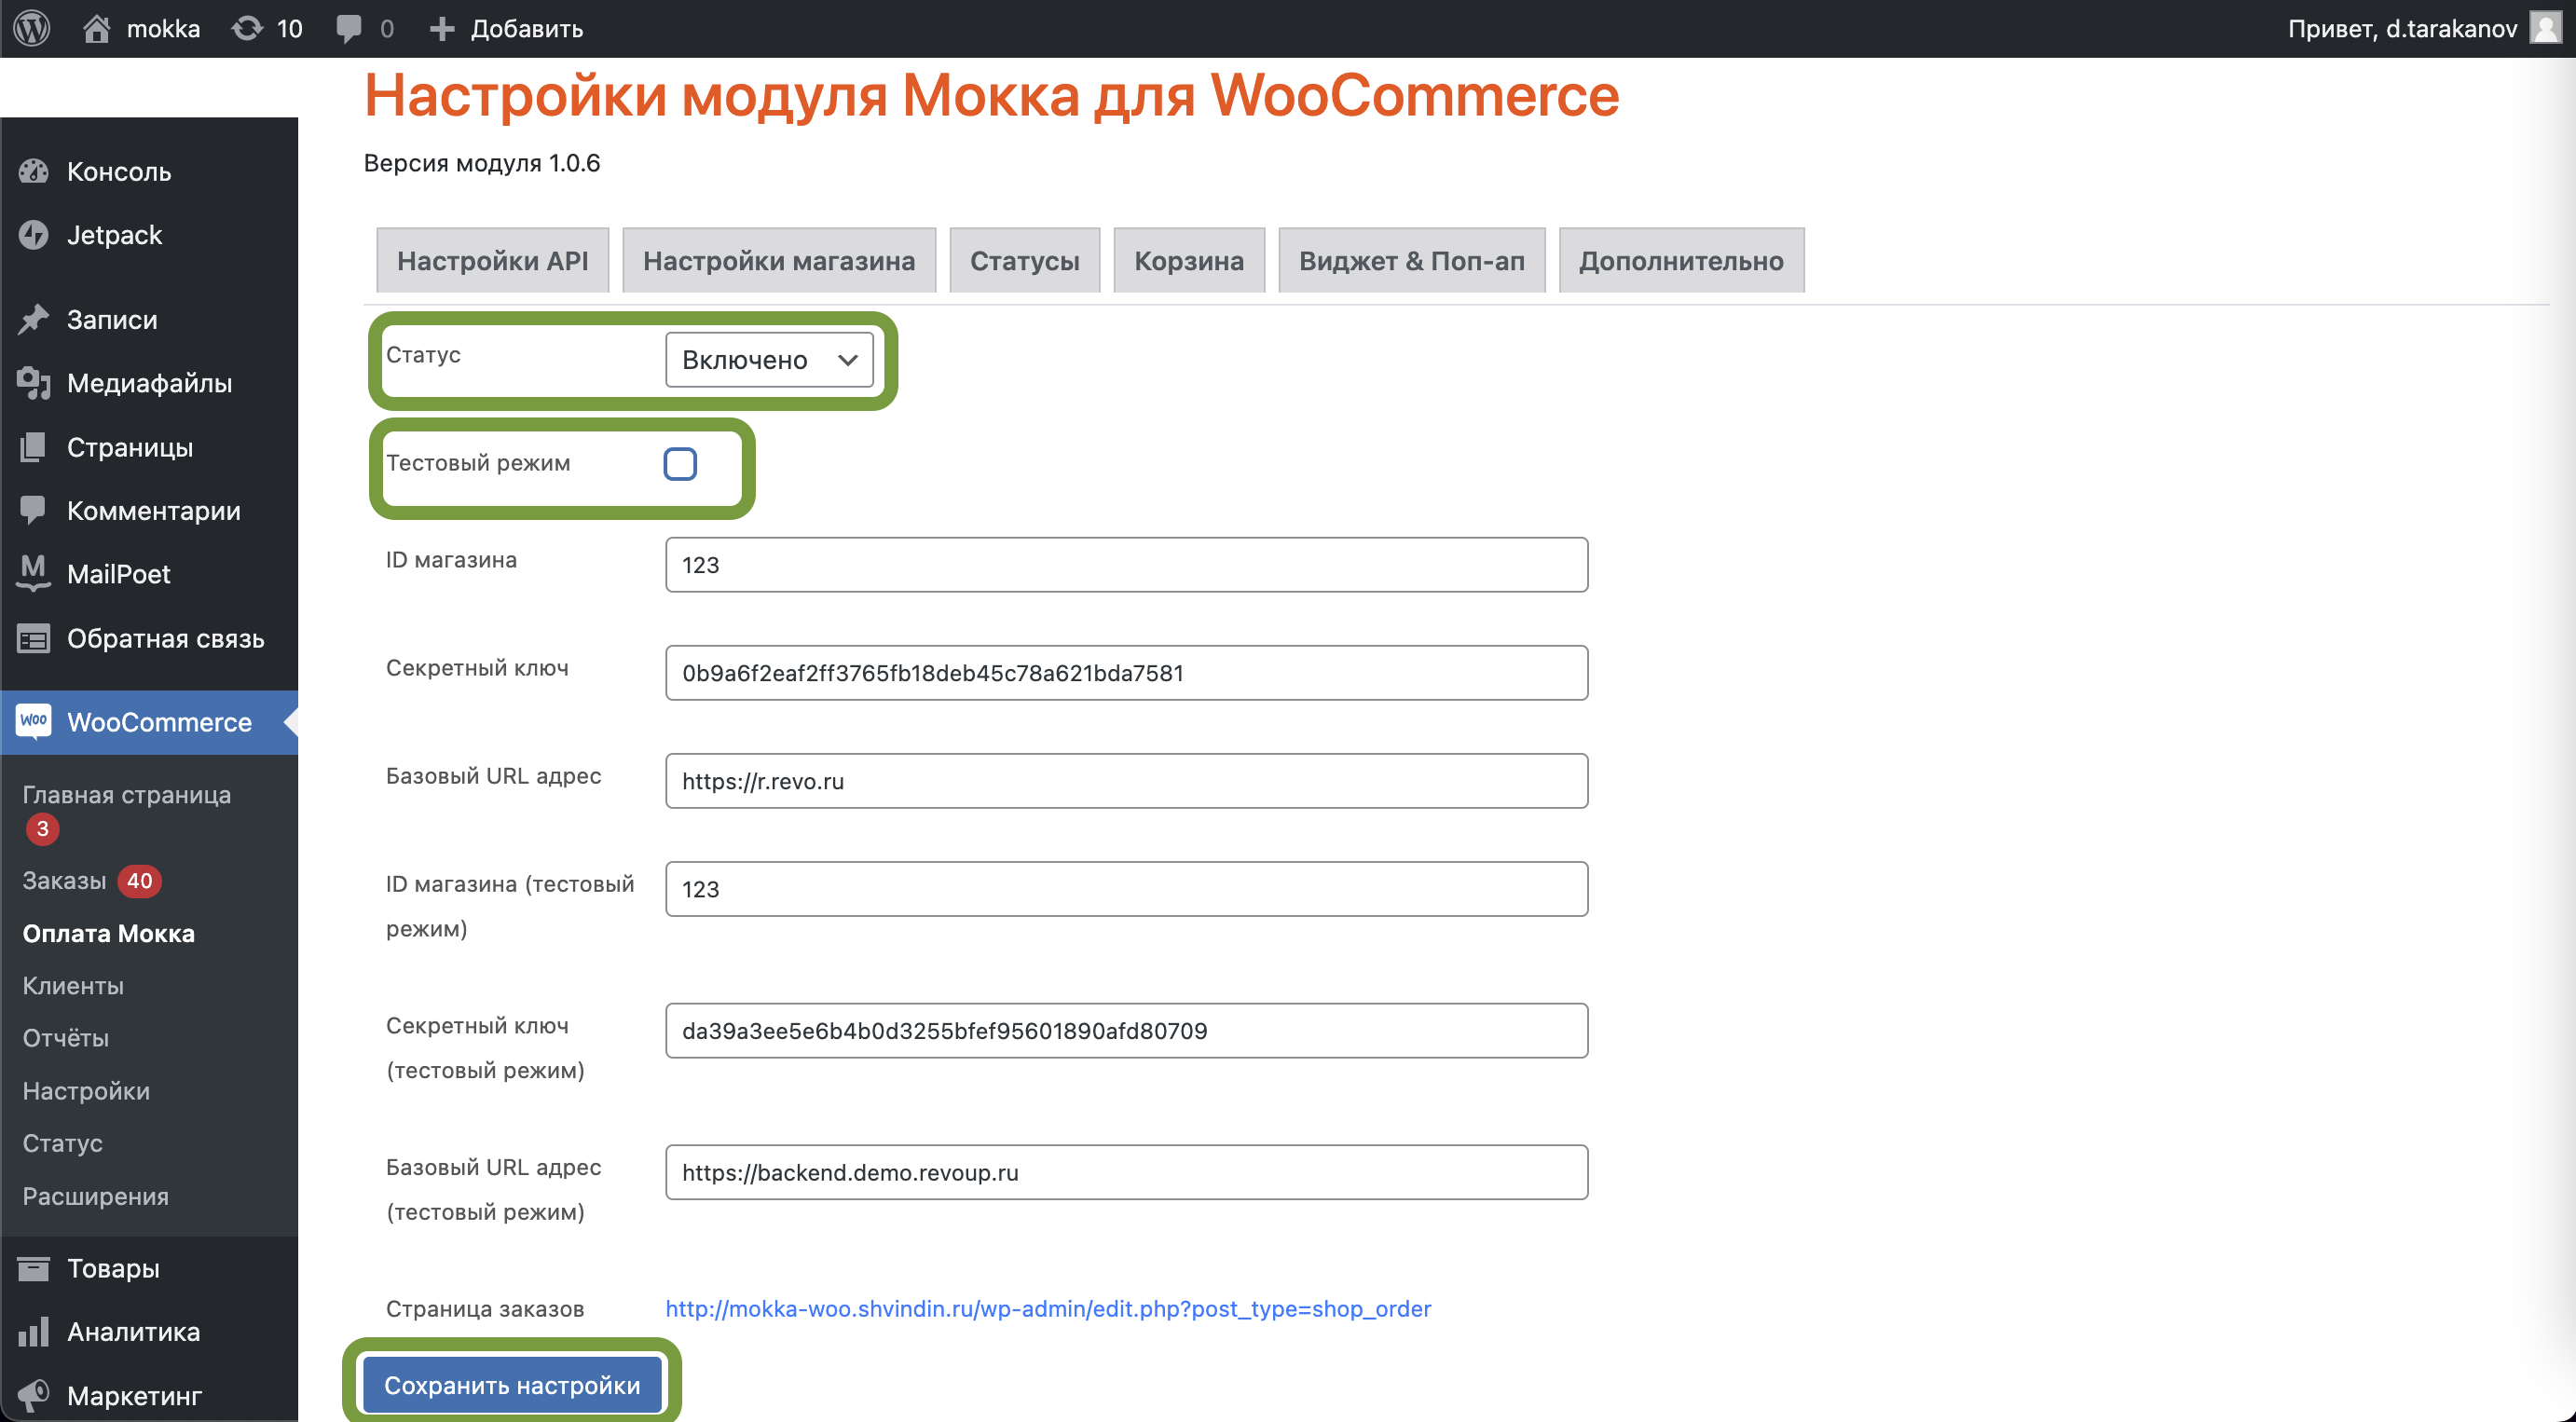
Task: Click the Консоль dashboard icon
Action: tap(33, 171)
